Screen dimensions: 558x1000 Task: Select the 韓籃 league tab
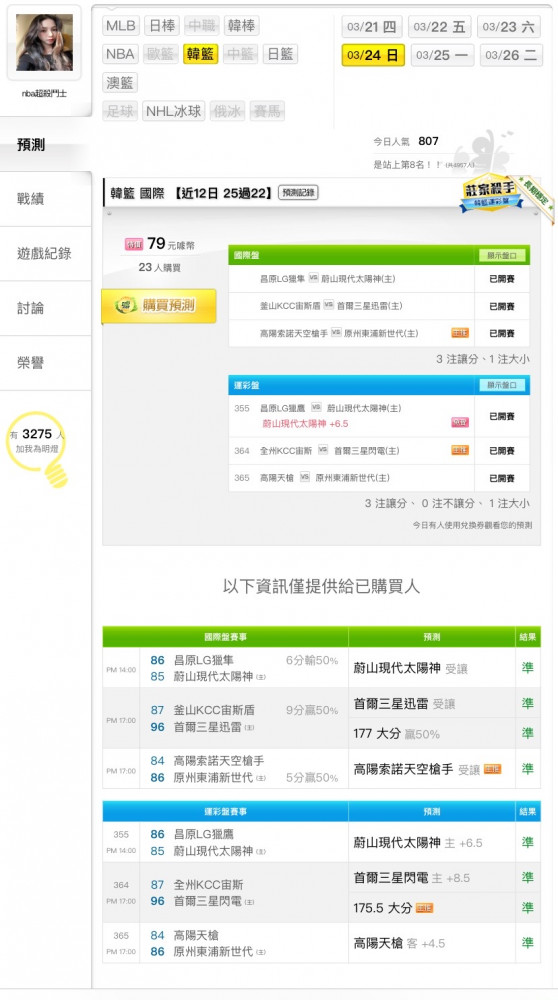200,54
